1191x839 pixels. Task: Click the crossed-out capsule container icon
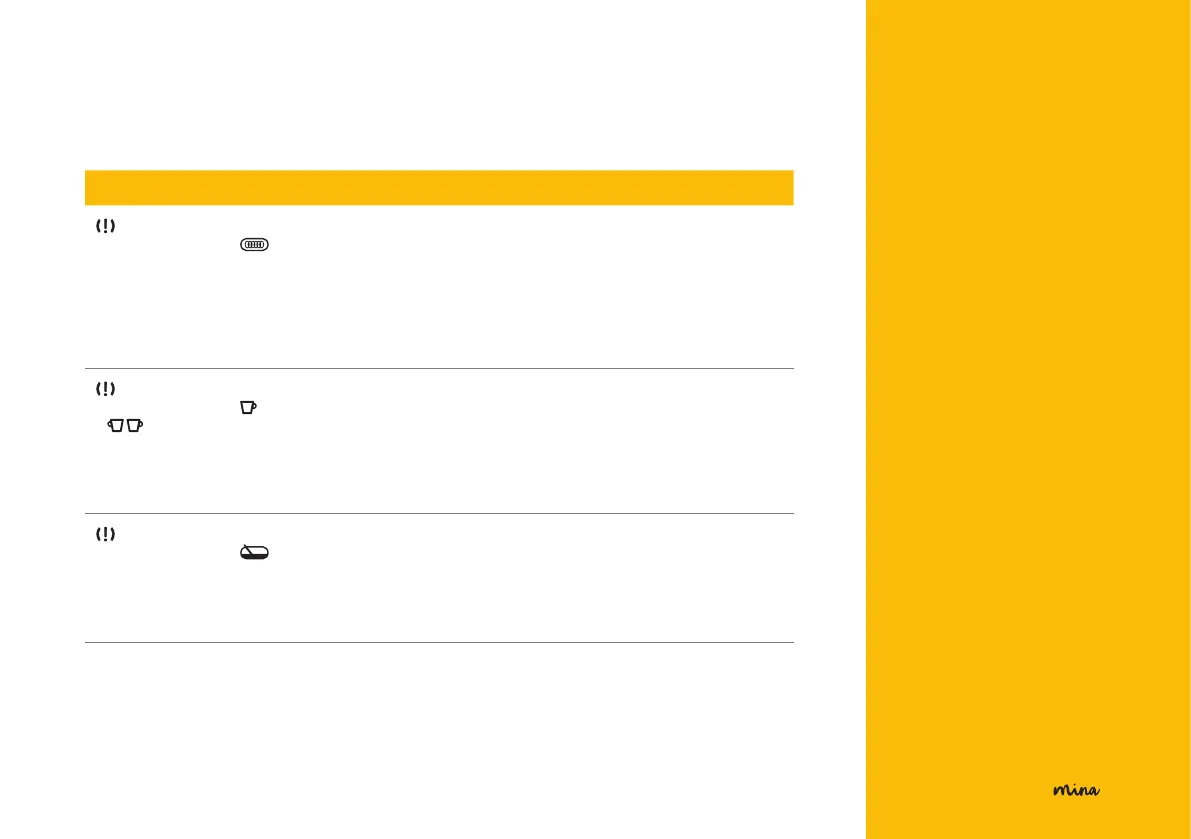[254, 553]
